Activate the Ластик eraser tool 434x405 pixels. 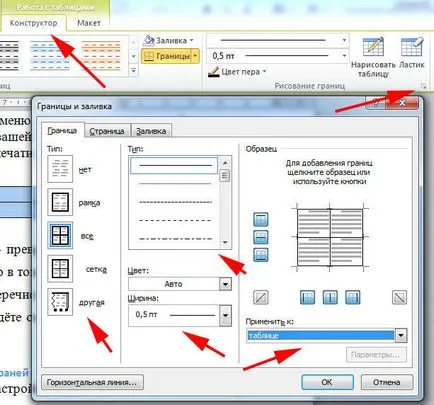click(x=412, y=47)
